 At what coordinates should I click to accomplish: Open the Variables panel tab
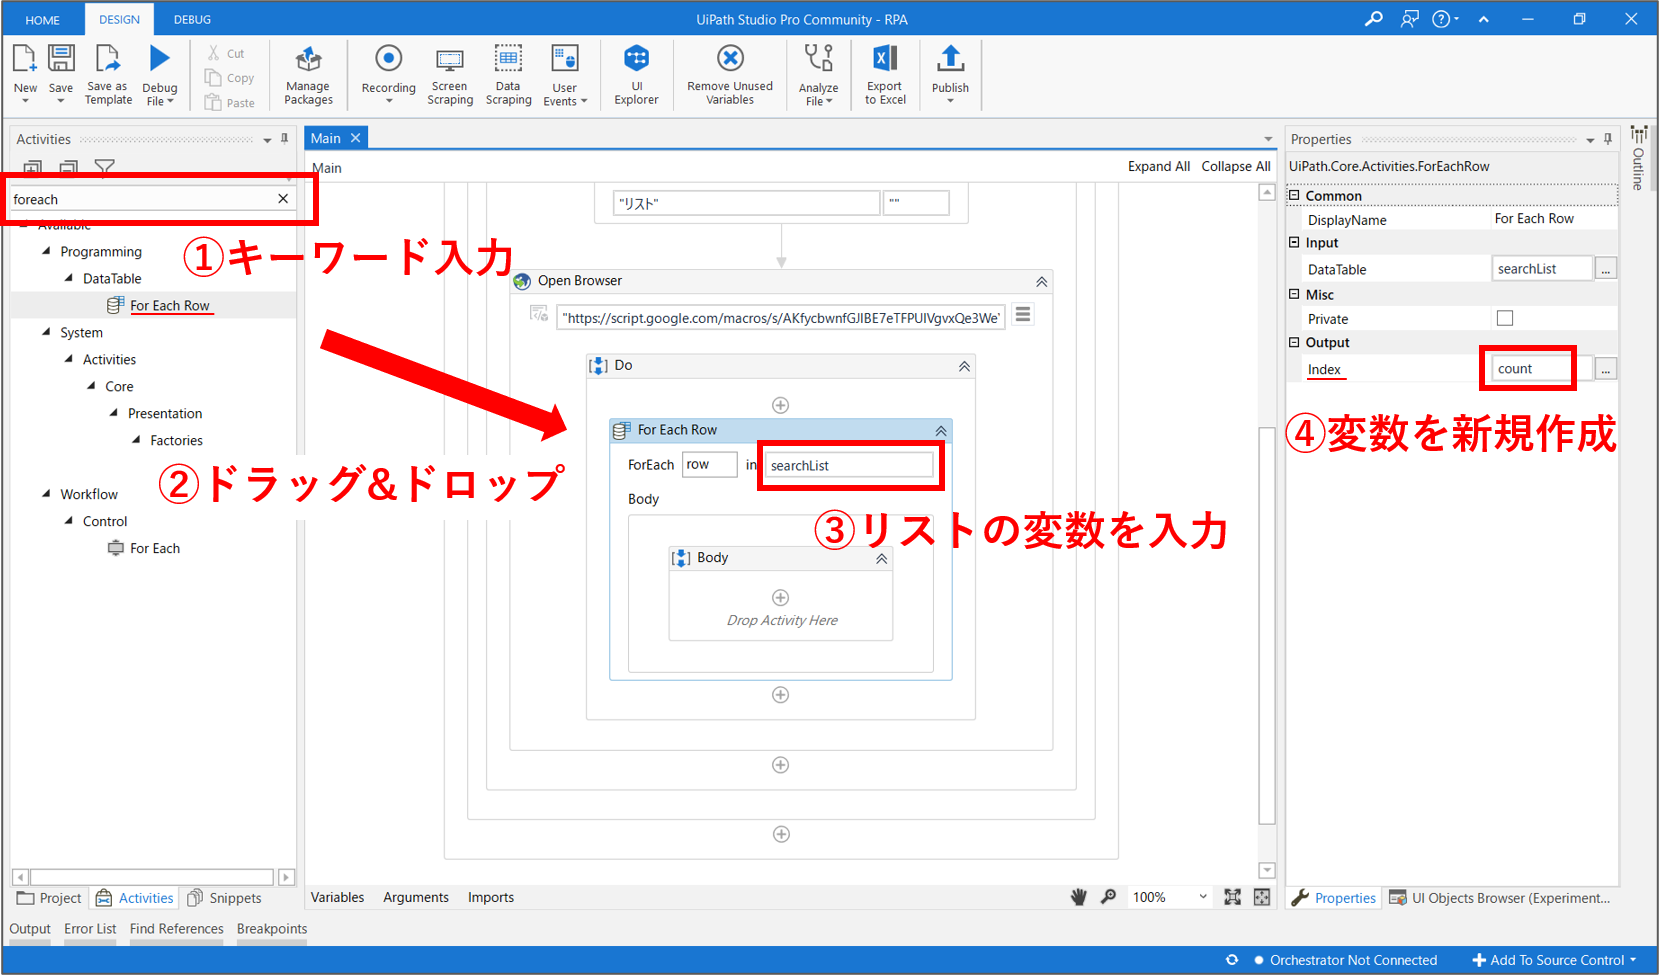point(337,897)
